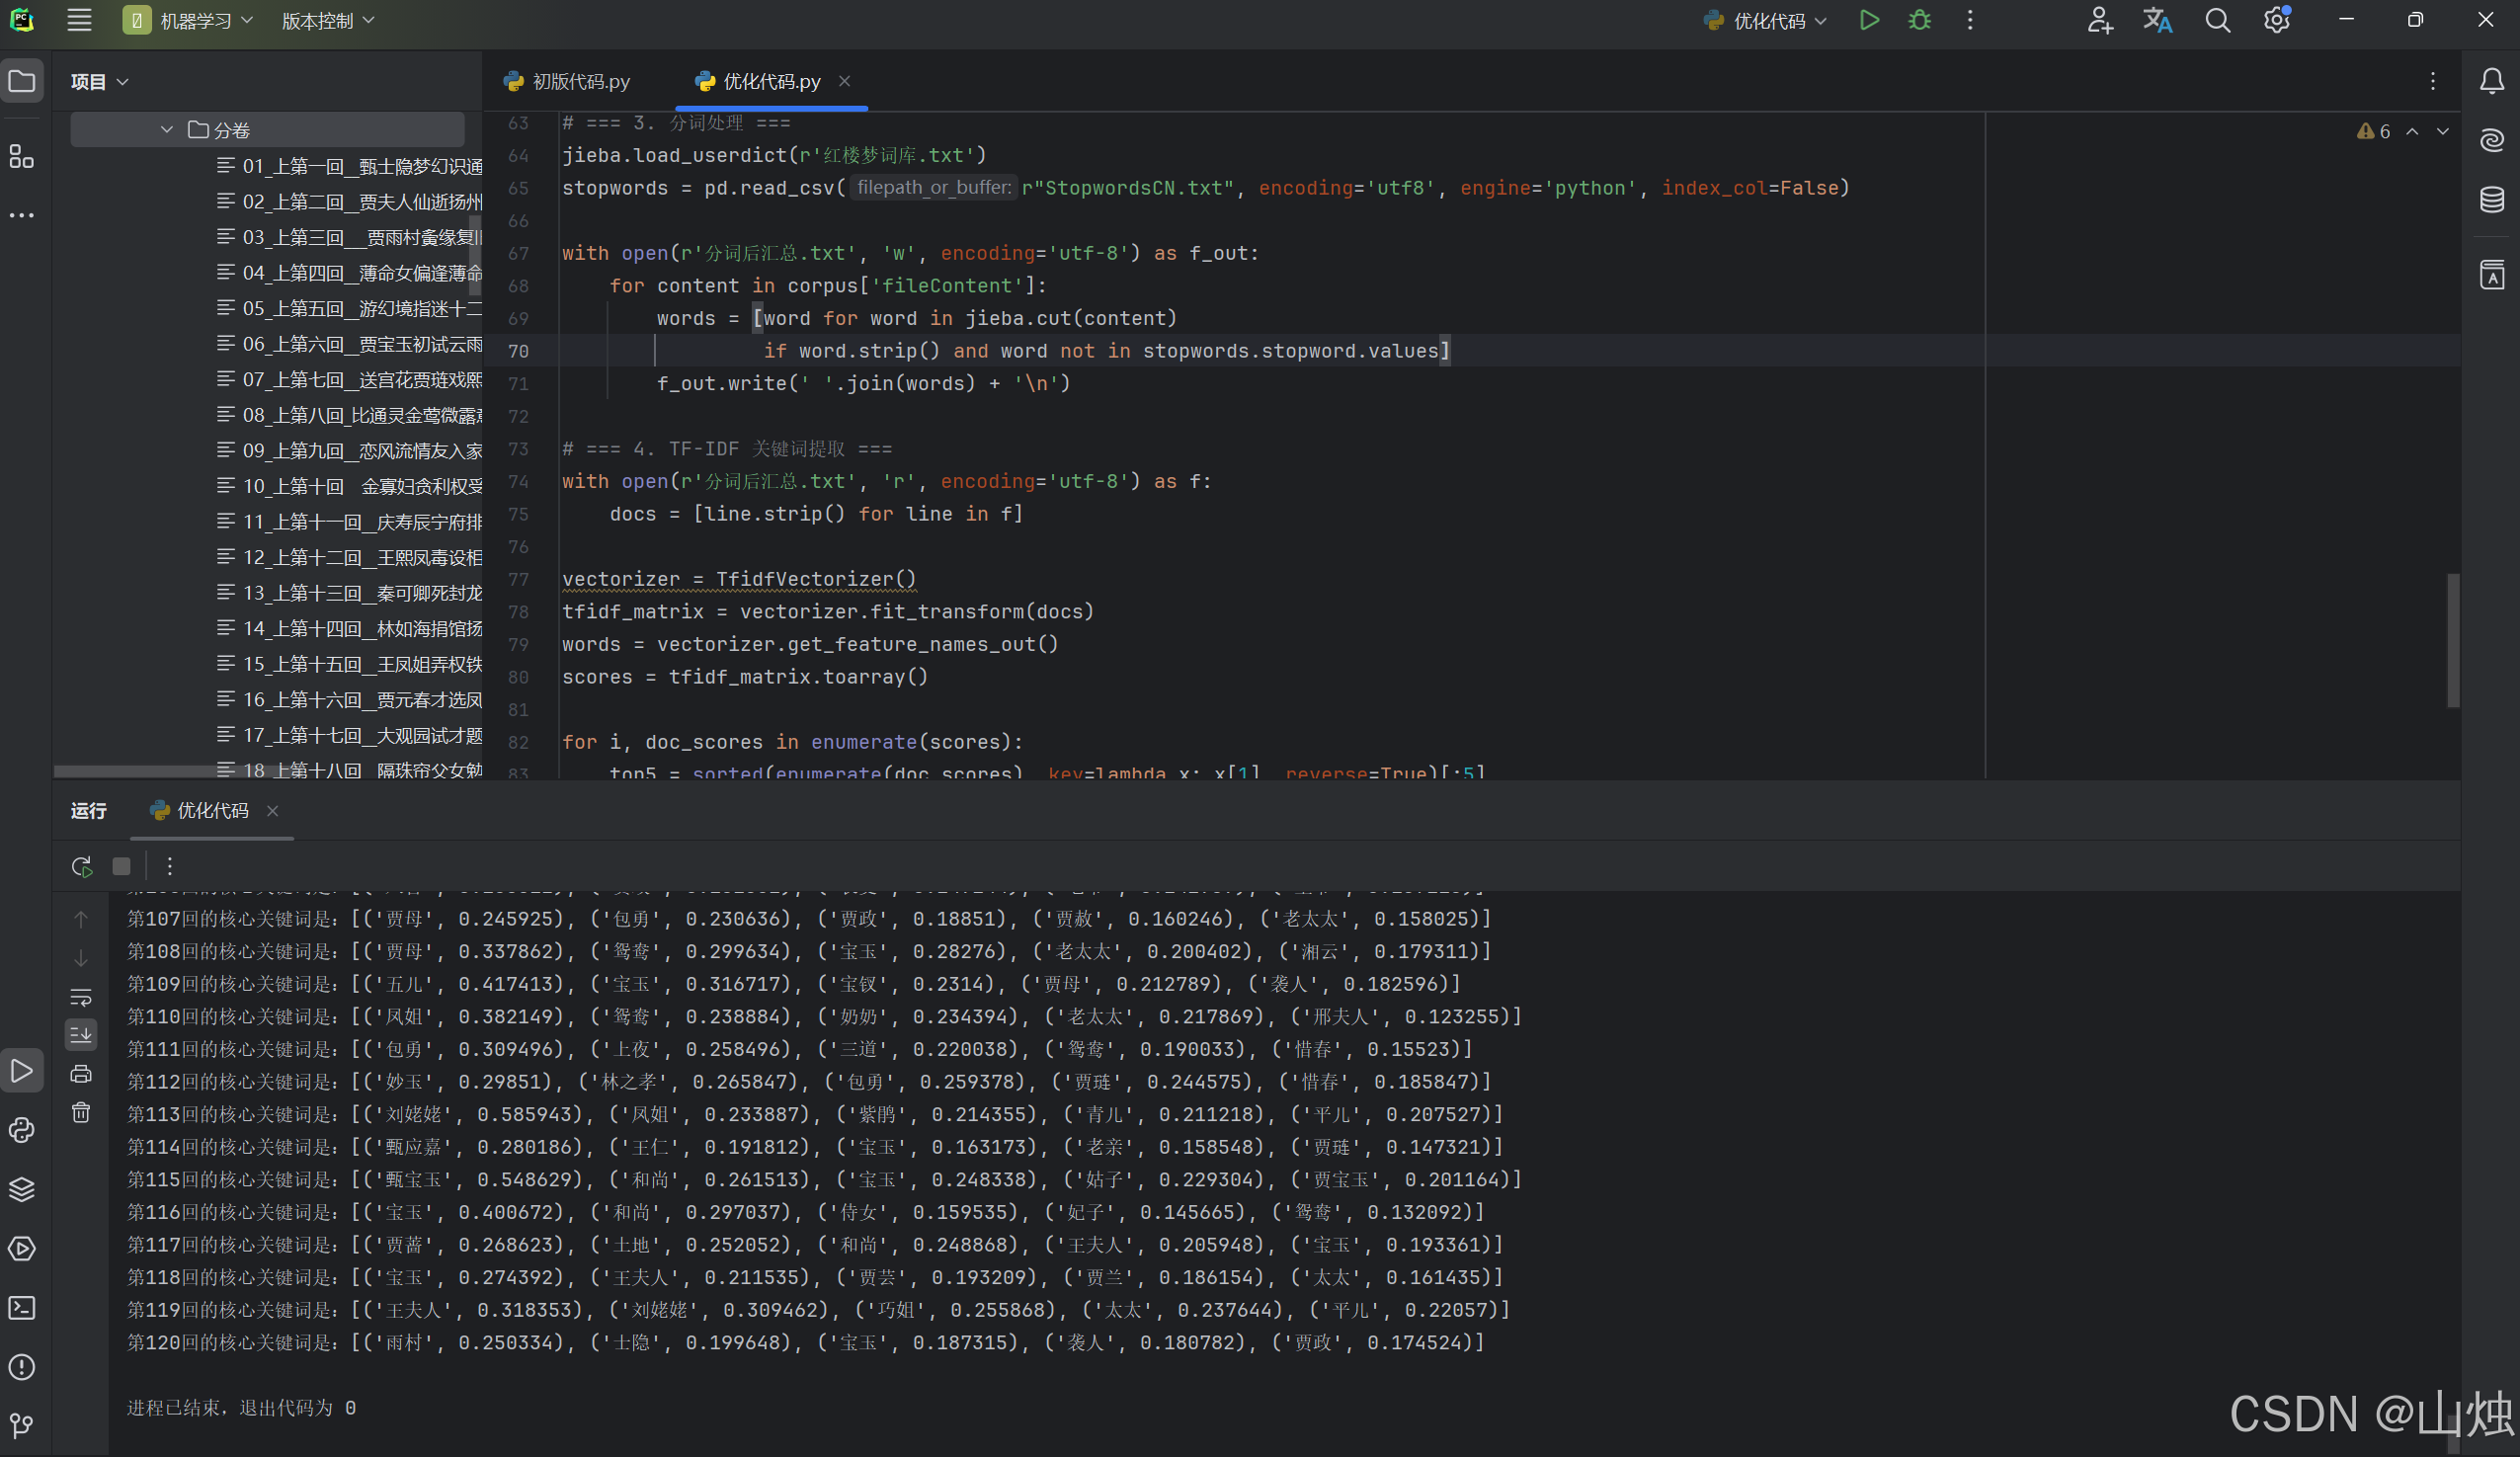Open the AI Assistant spiral icon
This screenshot has height=1457, width=2520.
point(2492,140)
